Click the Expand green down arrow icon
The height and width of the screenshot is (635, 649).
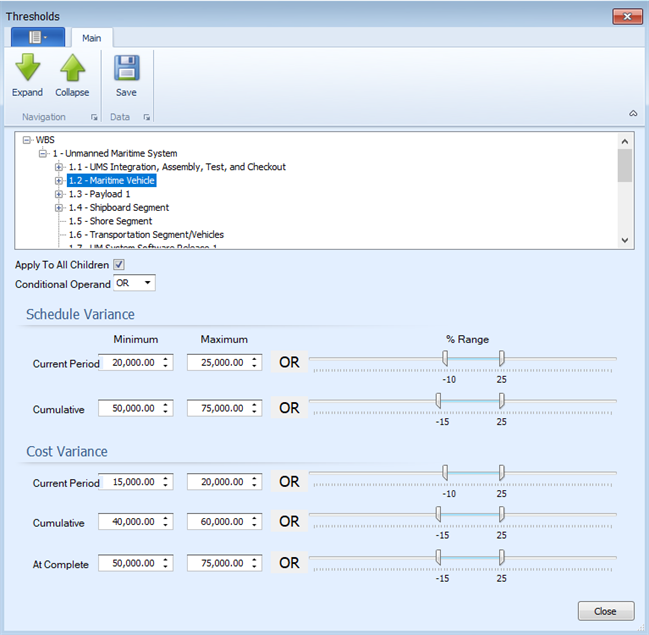pos(27,68)
